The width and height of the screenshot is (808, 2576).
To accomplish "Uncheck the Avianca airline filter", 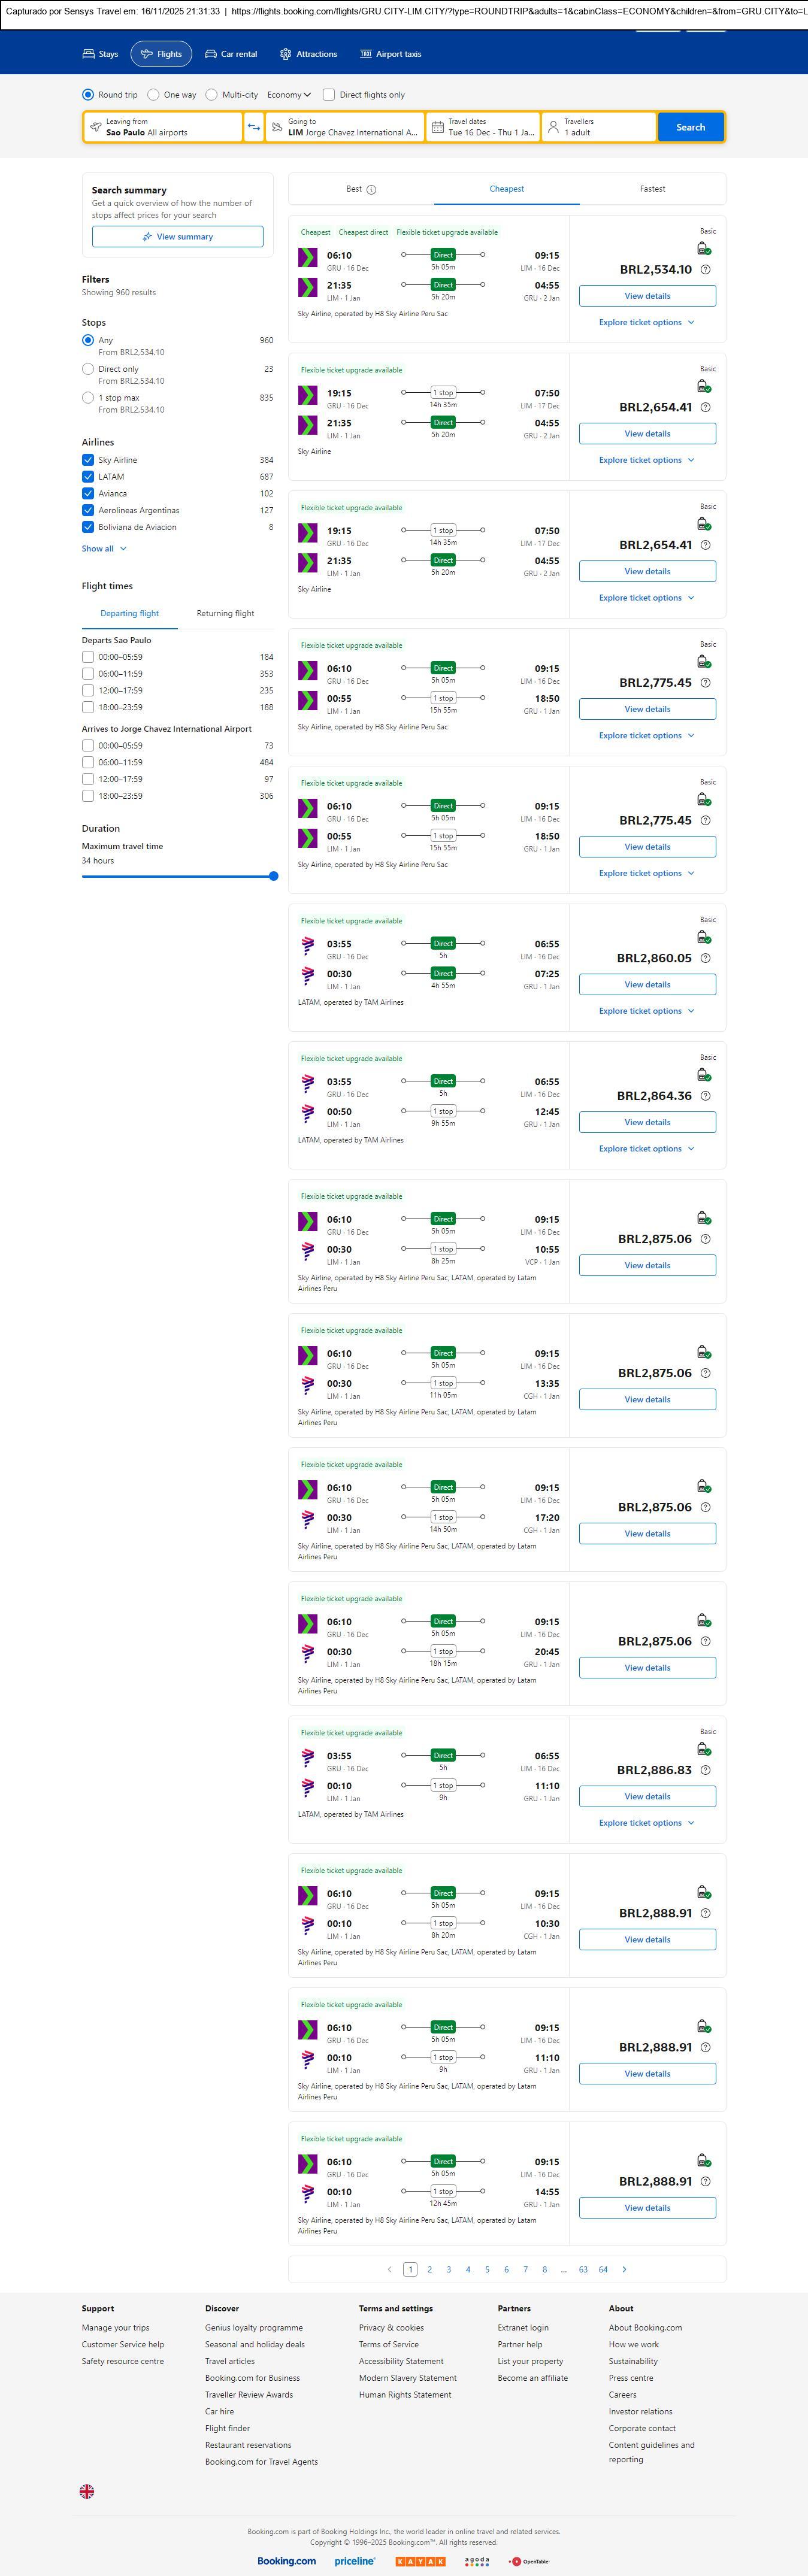I will [88, 493].
